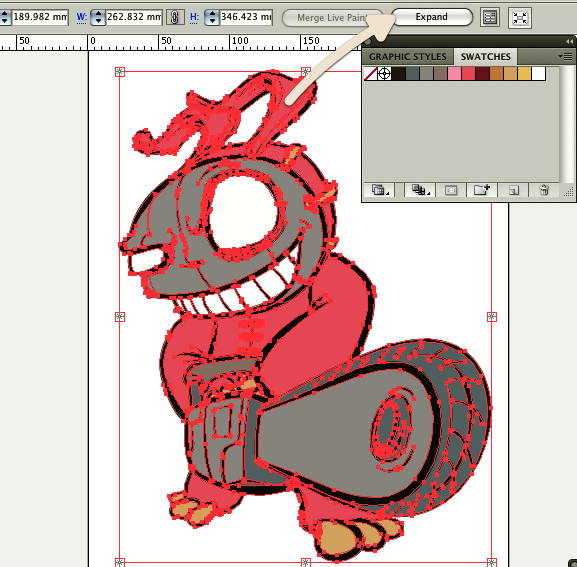Select the white swatch

point(538,74)
